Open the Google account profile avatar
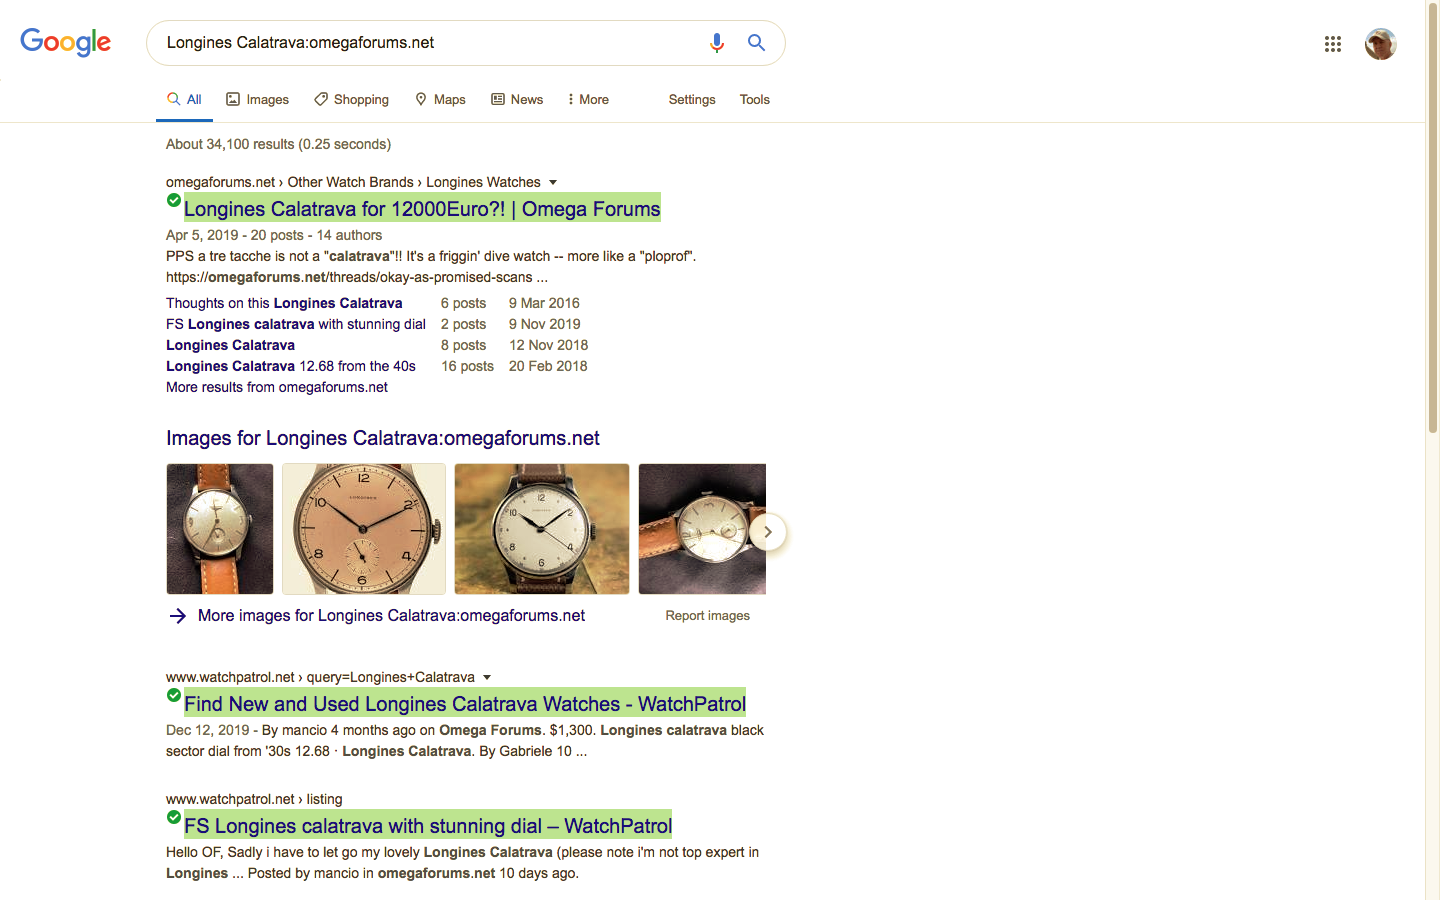The height and width of the screenshot is (900, 1440). (x=1381, y=44)
